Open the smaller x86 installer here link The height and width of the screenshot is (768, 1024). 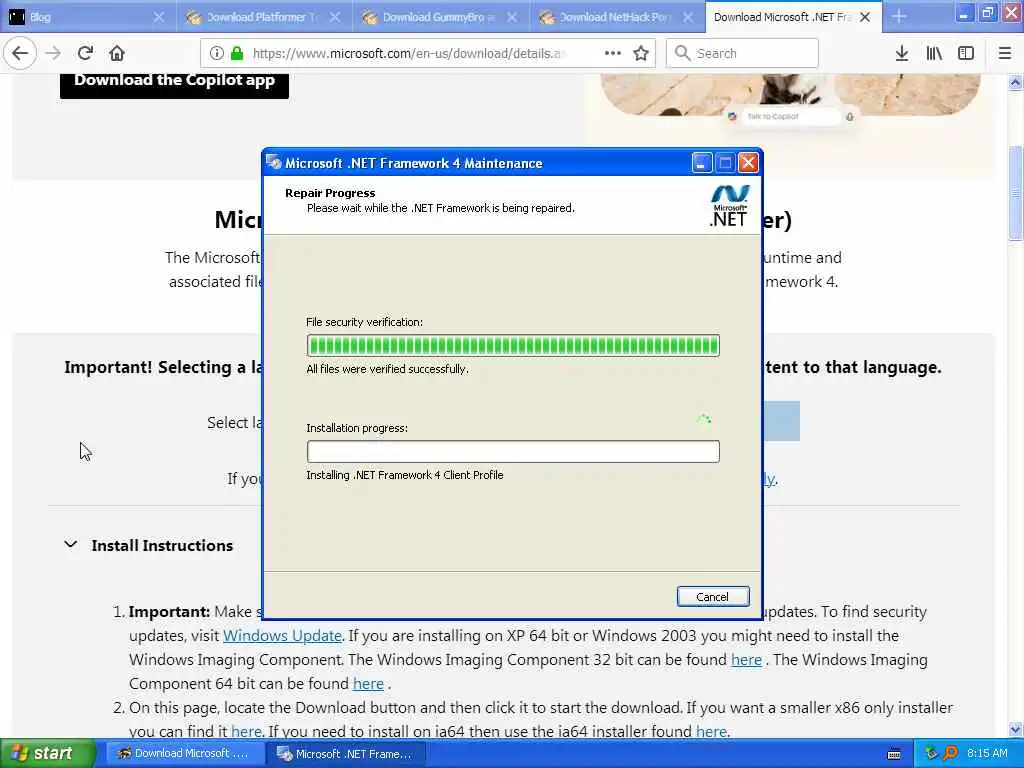(x=246, y=731)
